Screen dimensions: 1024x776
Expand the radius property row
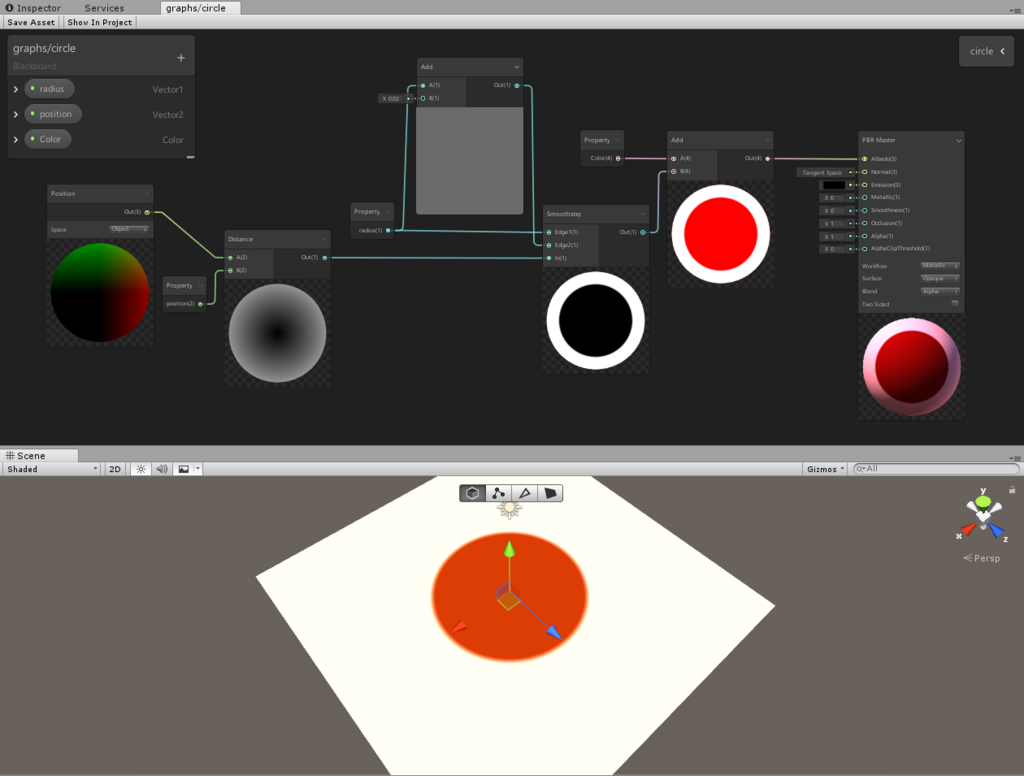(x=16, y=89)
